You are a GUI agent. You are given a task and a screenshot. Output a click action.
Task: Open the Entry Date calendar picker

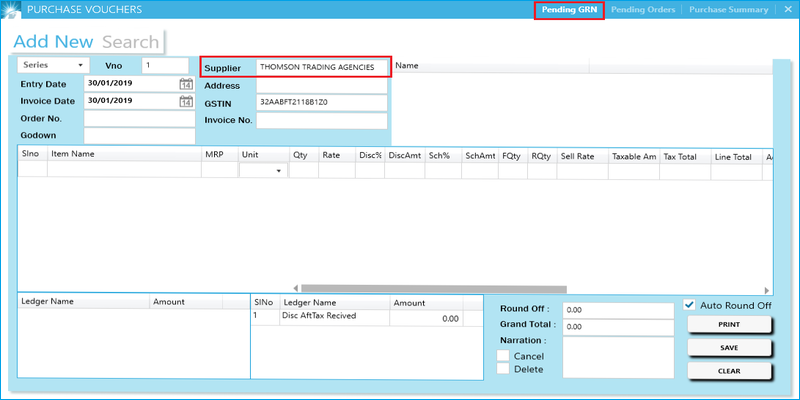[x=186, y=84]
